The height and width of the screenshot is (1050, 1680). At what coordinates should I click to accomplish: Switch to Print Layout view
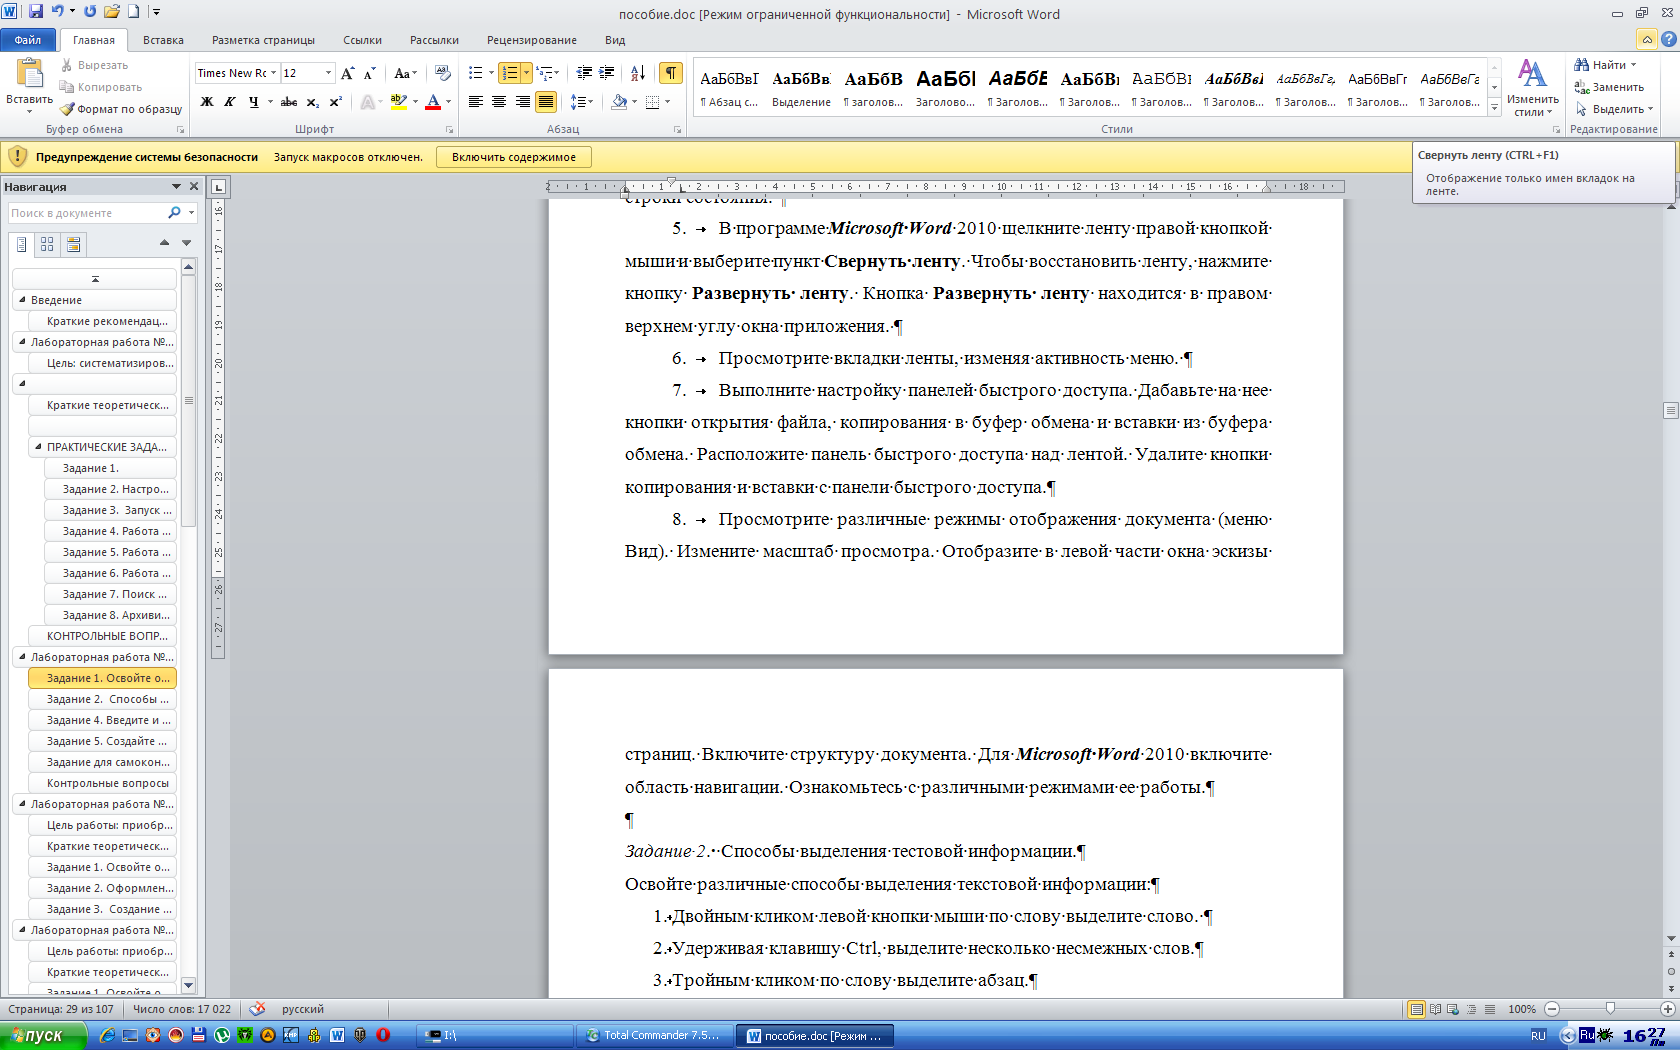[x=1416, y=1009]
